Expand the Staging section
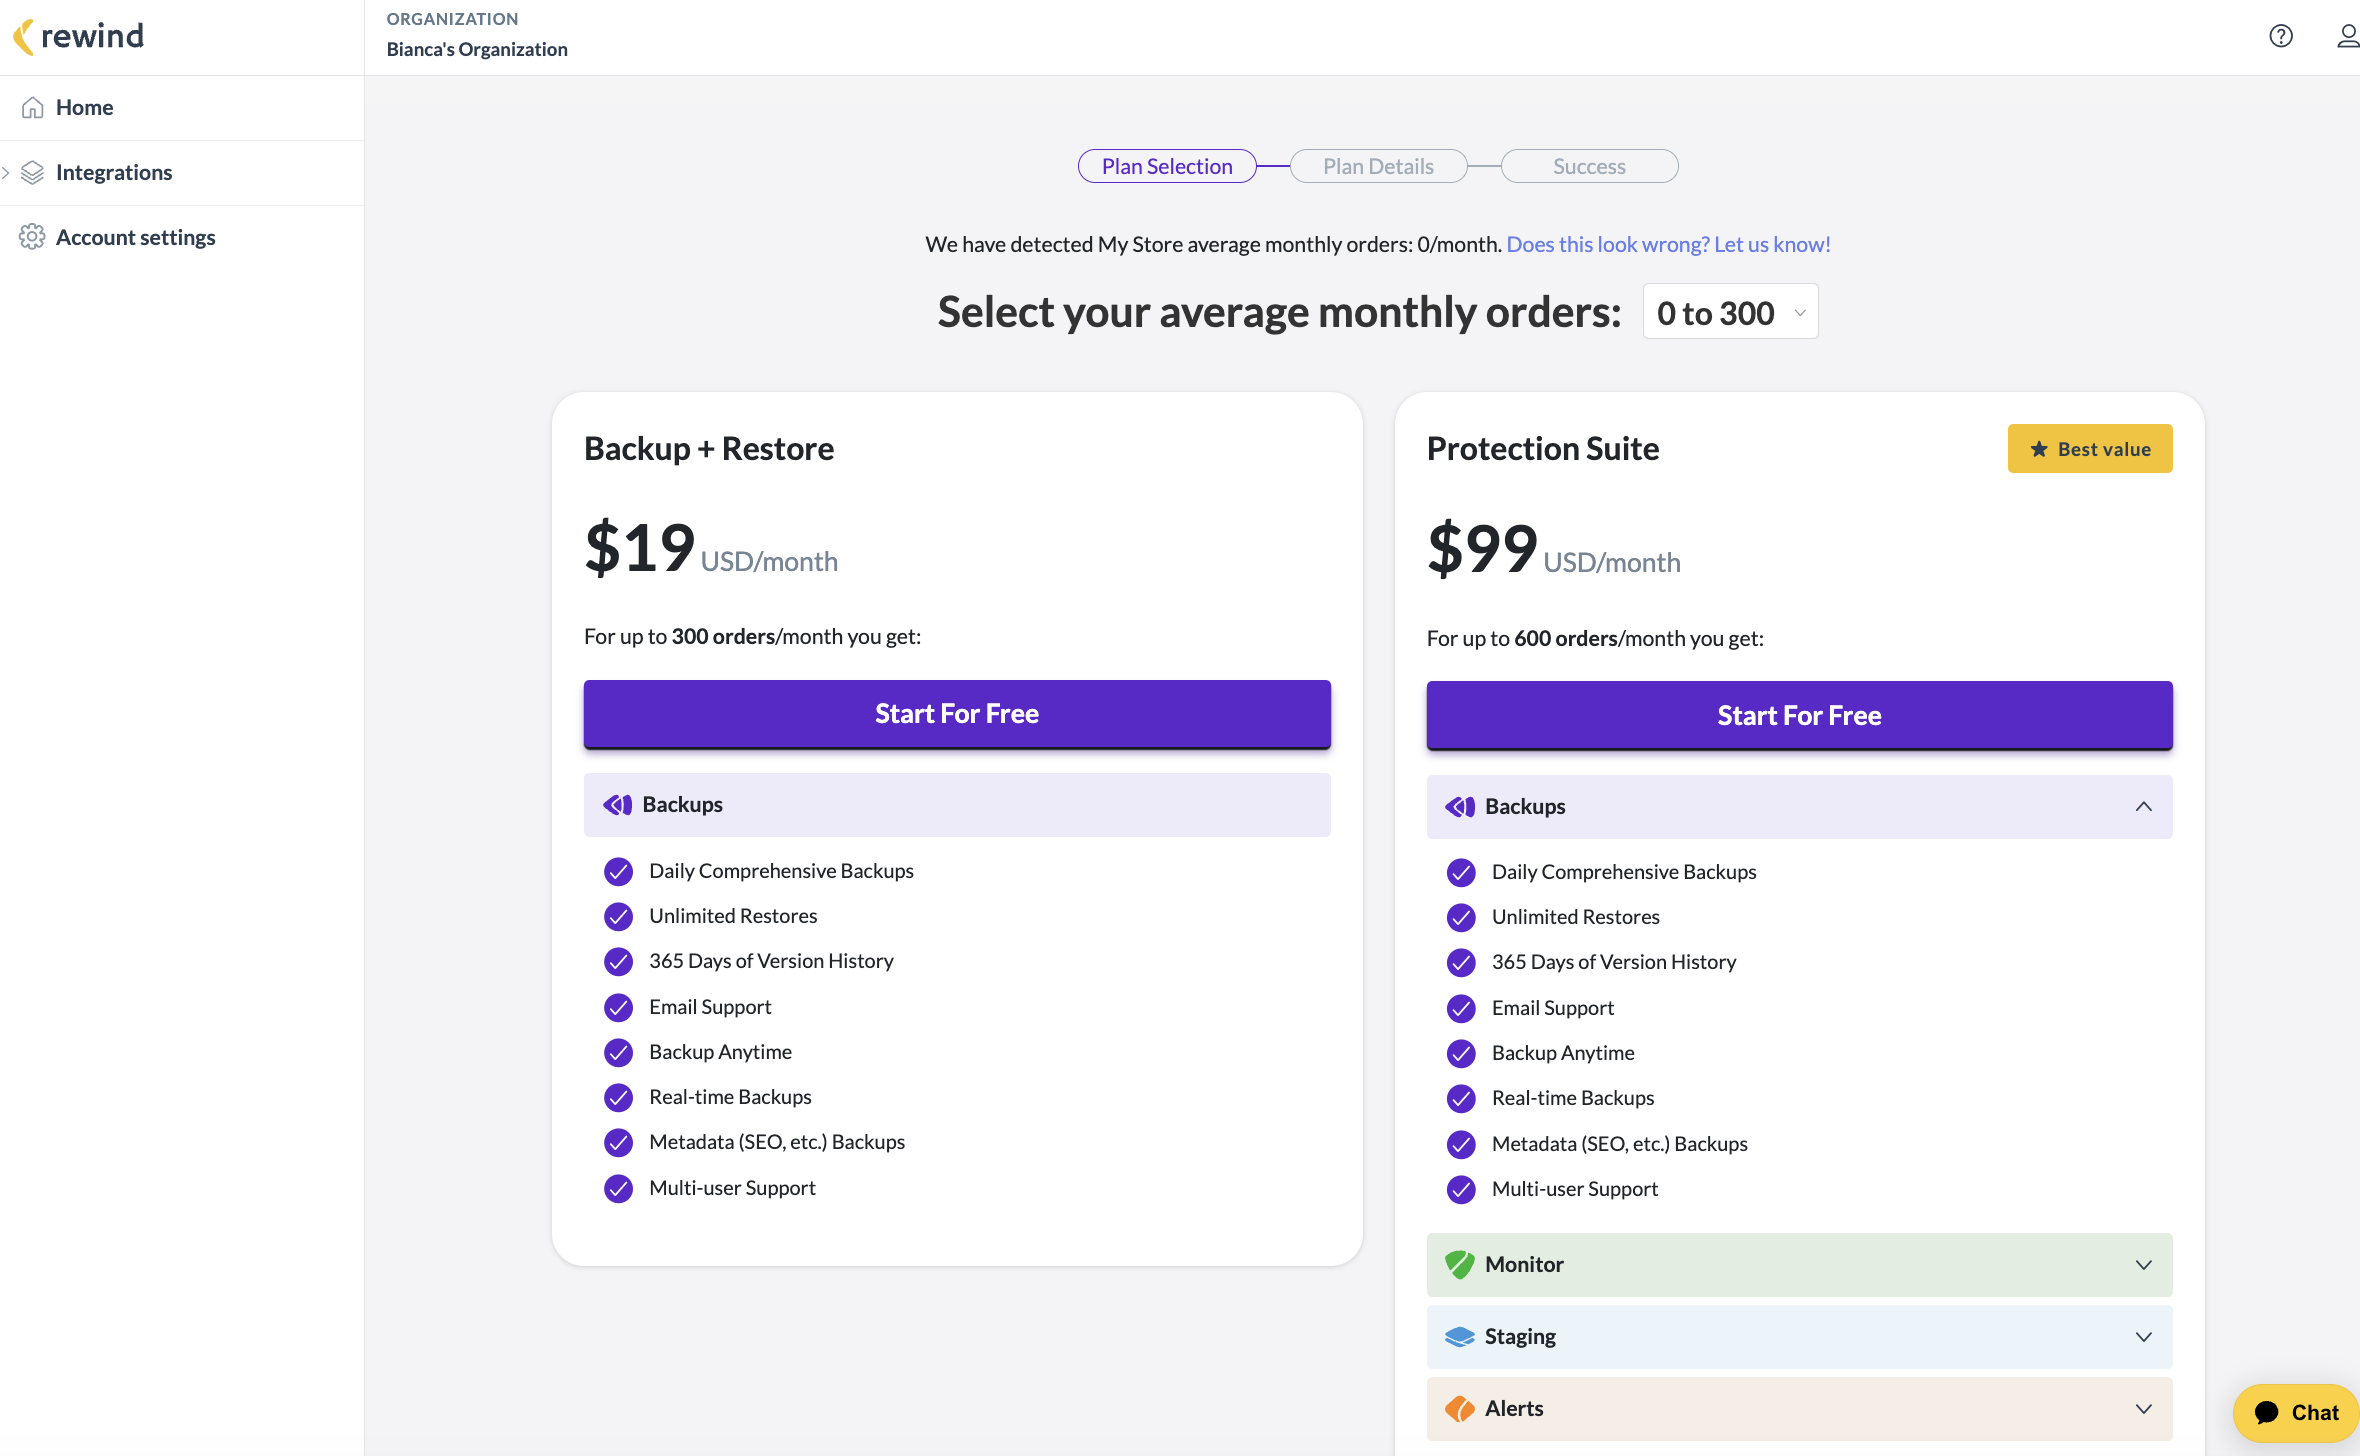The height and width of the screenshot is (1456, 2360). [2143, 1336]
